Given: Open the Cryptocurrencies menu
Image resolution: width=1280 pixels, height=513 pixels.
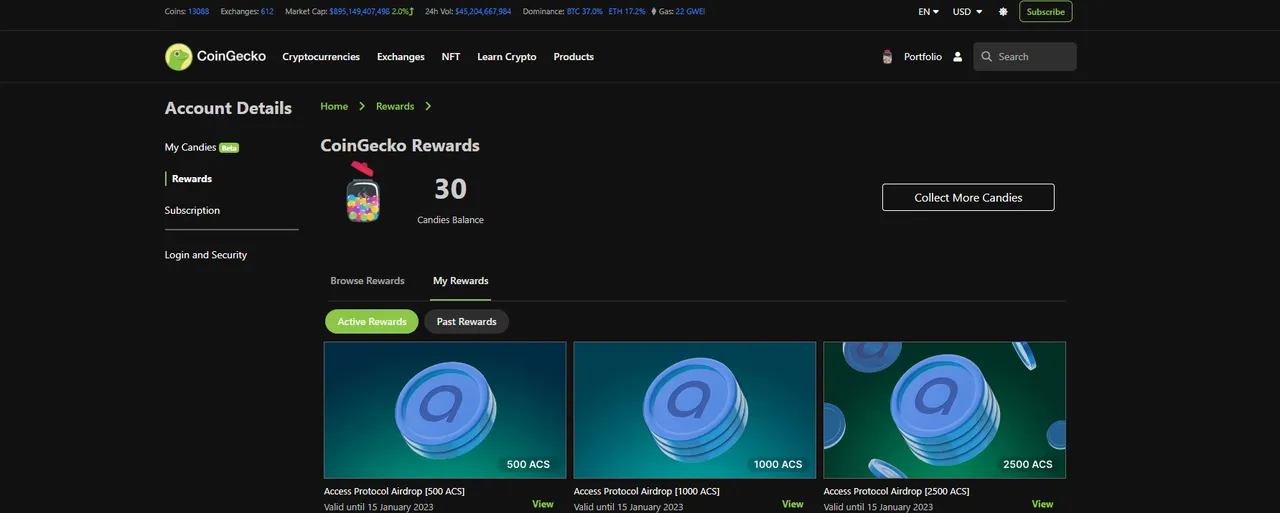Looking at the screenshot, I should point(321,57).
